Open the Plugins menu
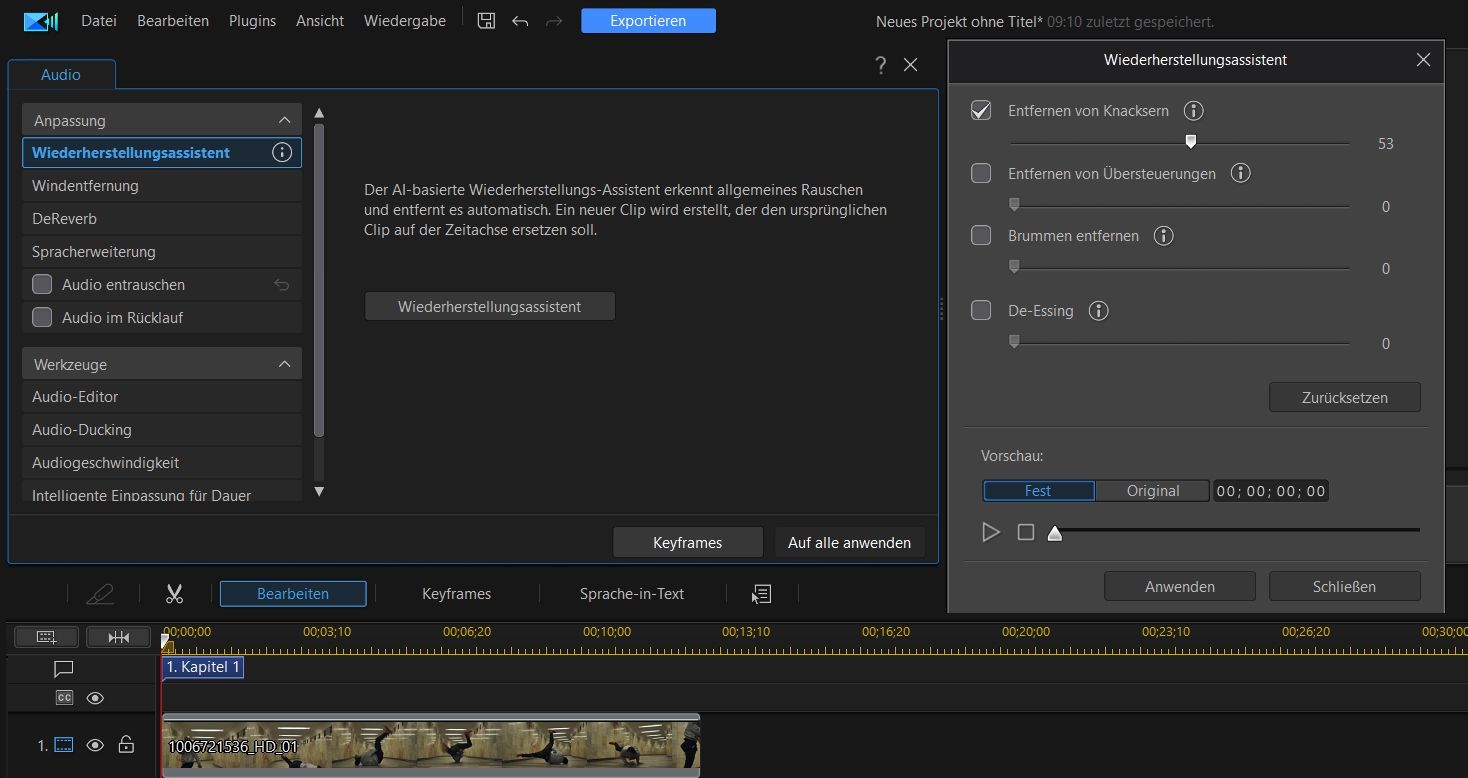1468x778 pixels. (x=252, y=21)
